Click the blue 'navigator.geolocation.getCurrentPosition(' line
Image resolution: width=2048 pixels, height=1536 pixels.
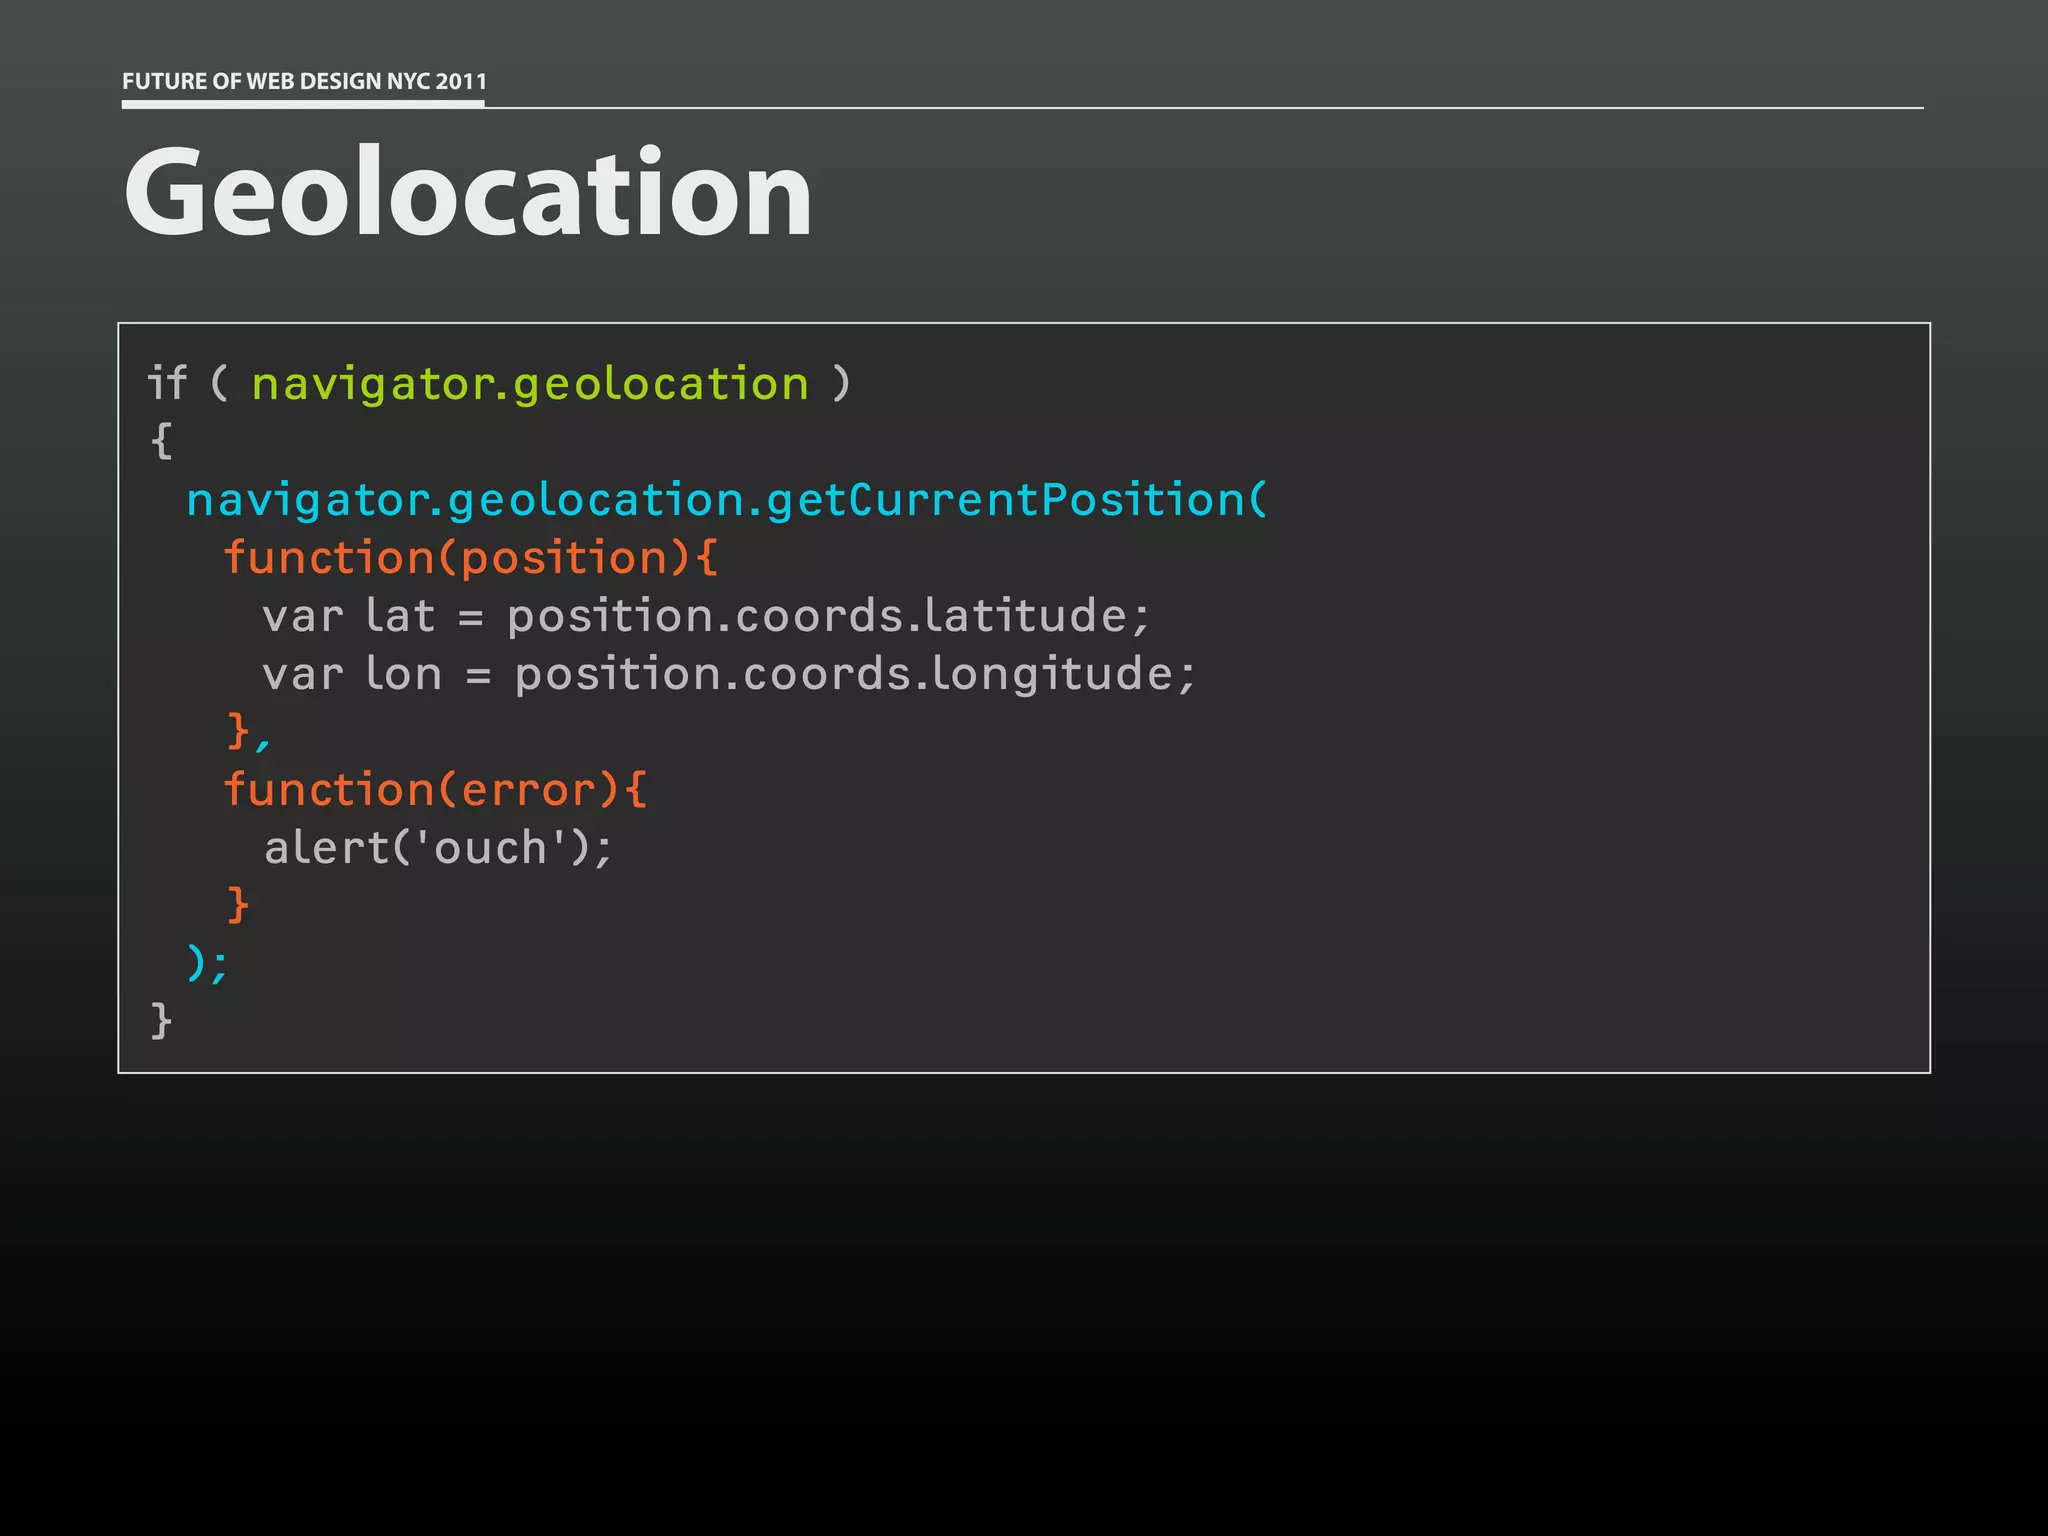(x=727, y=501)
